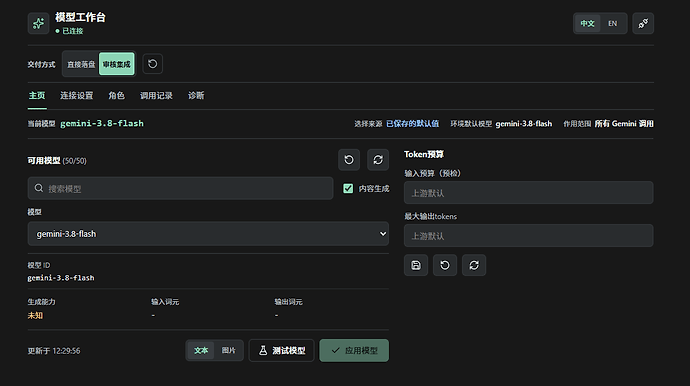The height and width of the screenshot is (386, 690).
Task: Click the 应用模型 button
Action: point(354,350)
